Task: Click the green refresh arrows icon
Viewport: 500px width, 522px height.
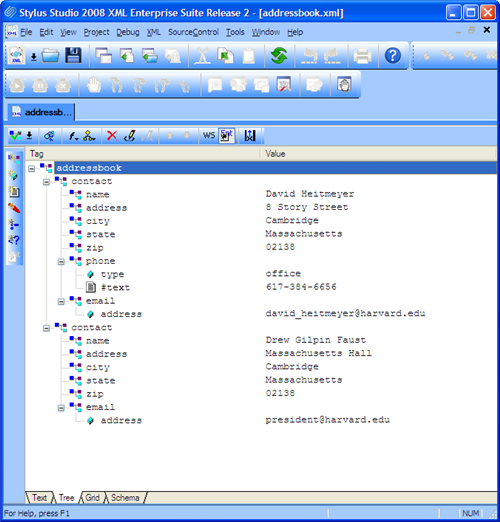Action: click(x=279, y=56)
